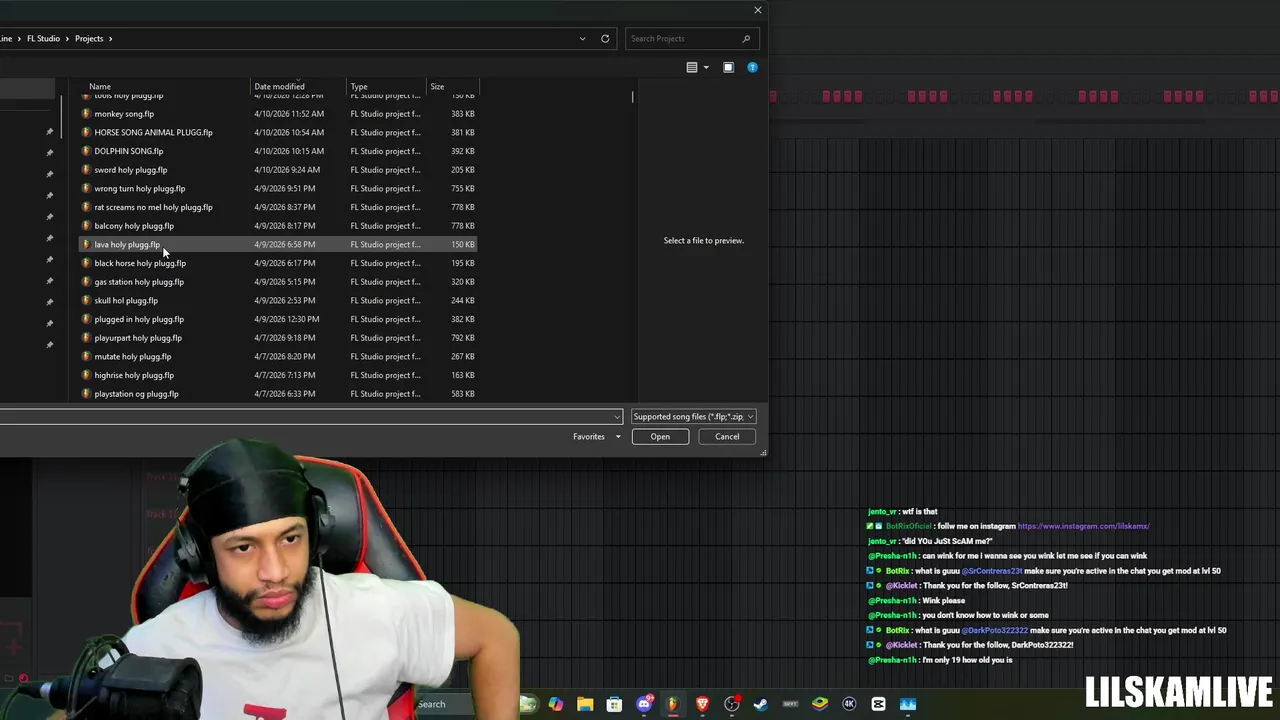Image resolution: width=1280 pixels, height=720 pixels.
Task: Open Brave browser from the taskbar
Action: [x=702, y=704]
